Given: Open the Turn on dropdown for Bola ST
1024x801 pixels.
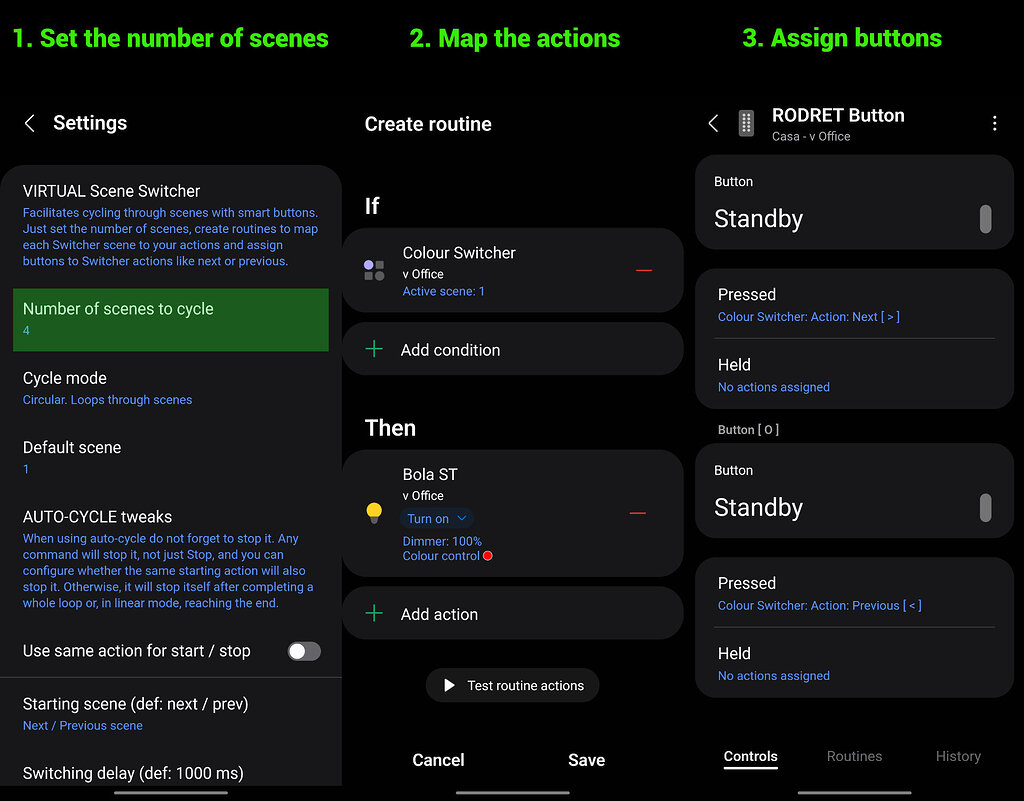Looking at the screenshot, I should pos(437,518).
